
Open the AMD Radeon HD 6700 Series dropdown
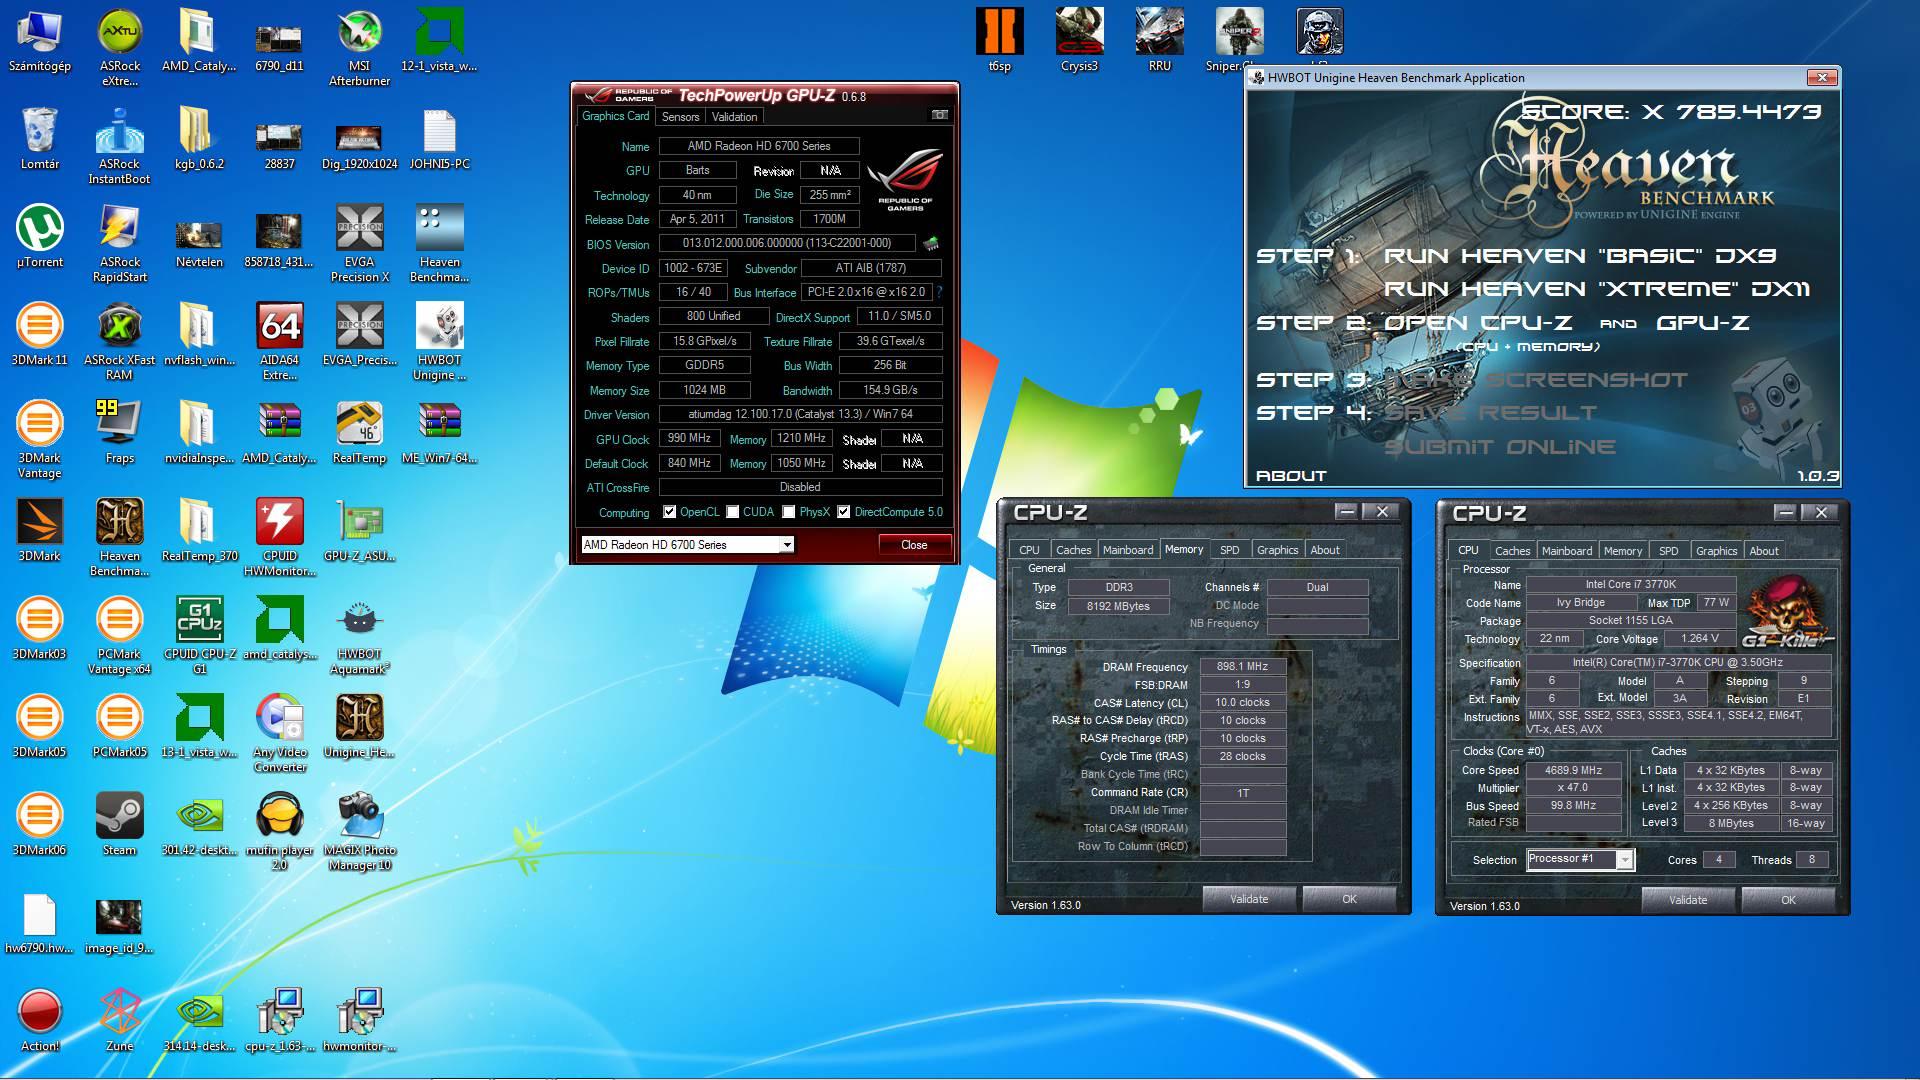687,545
